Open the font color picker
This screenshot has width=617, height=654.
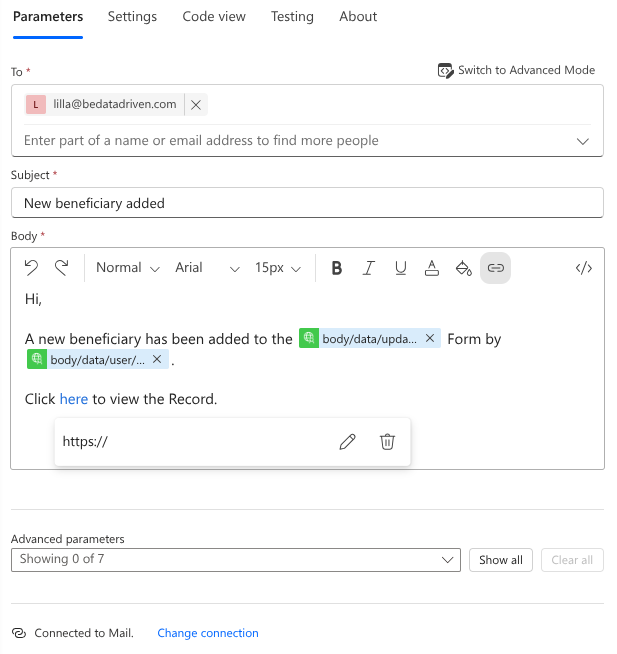432,268
